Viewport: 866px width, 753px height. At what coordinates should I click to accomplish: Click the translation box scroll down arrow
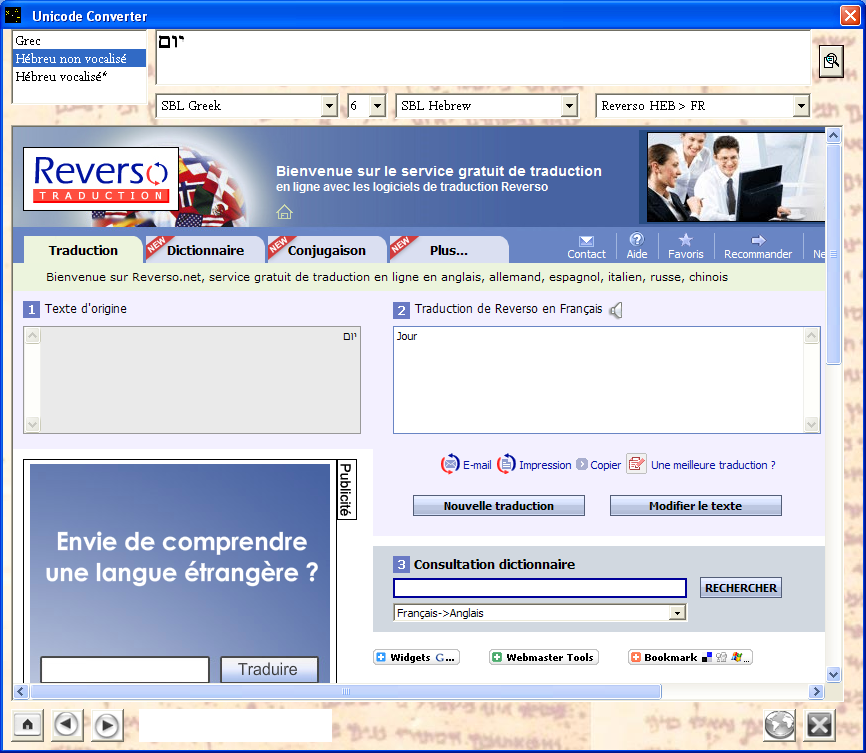(x=811, y=424)
